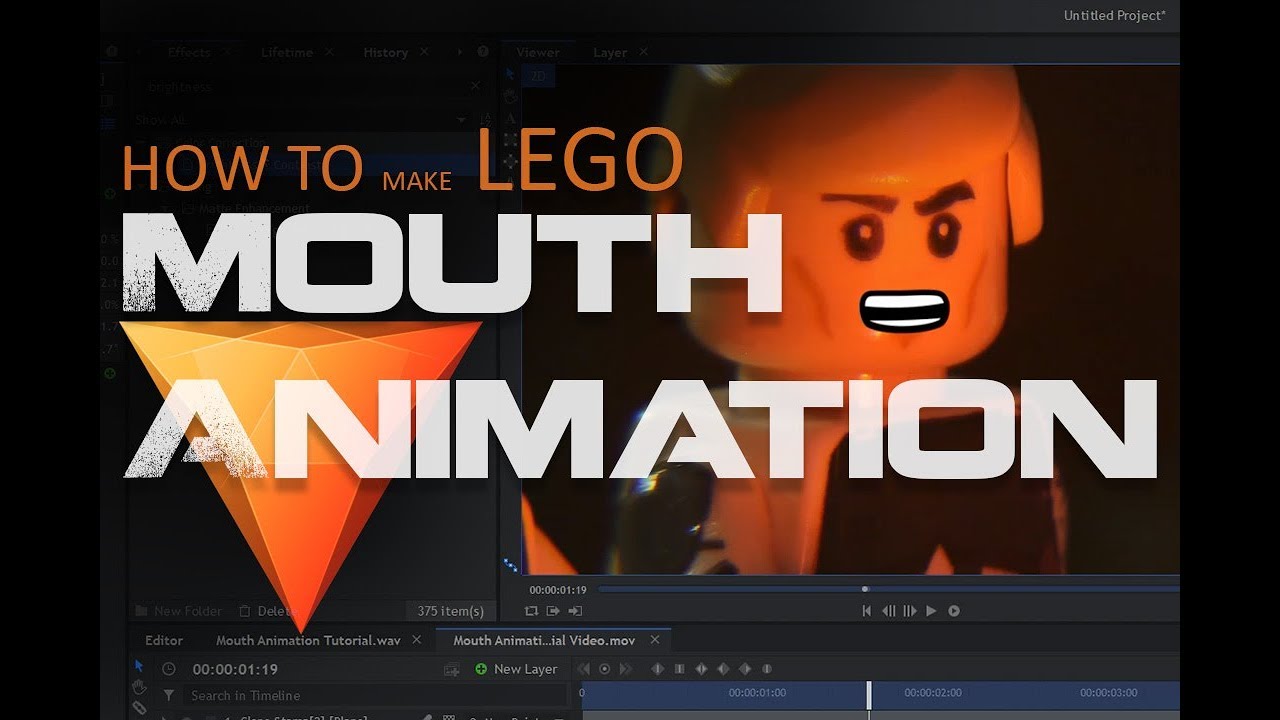Click the fourth keyframe interpolation diamond icon
This screenshot has width=1280, height=720.
click(x=723, y=669)
